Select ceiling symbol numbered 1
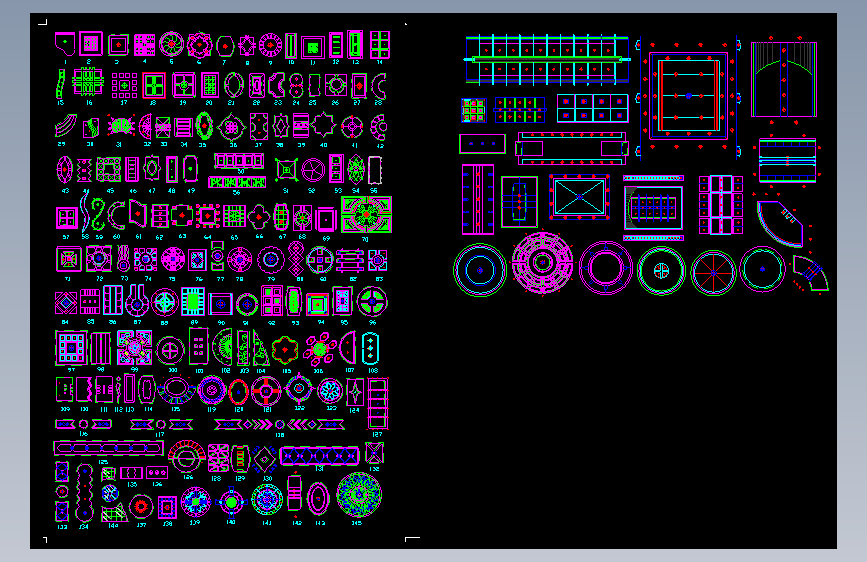This screenshot has width=867, height=562. click(65, 44)
